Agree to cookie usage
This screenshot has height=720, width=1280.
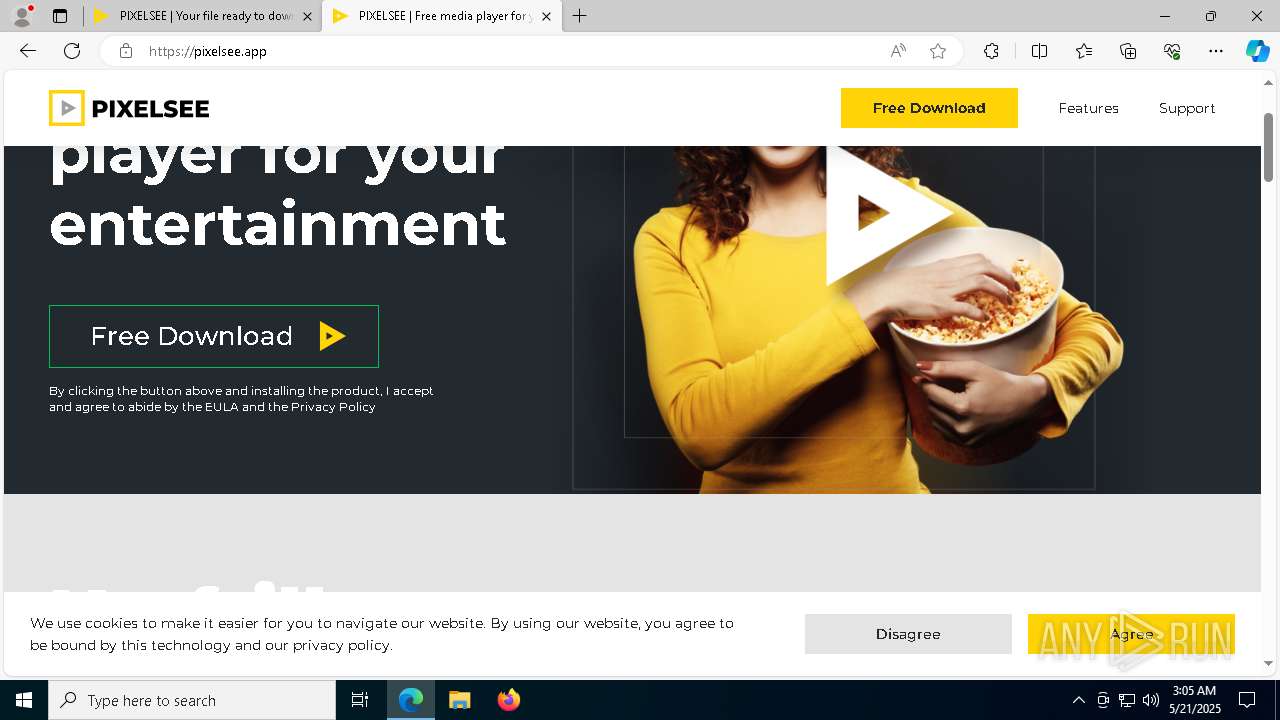tap(1131, 634)
